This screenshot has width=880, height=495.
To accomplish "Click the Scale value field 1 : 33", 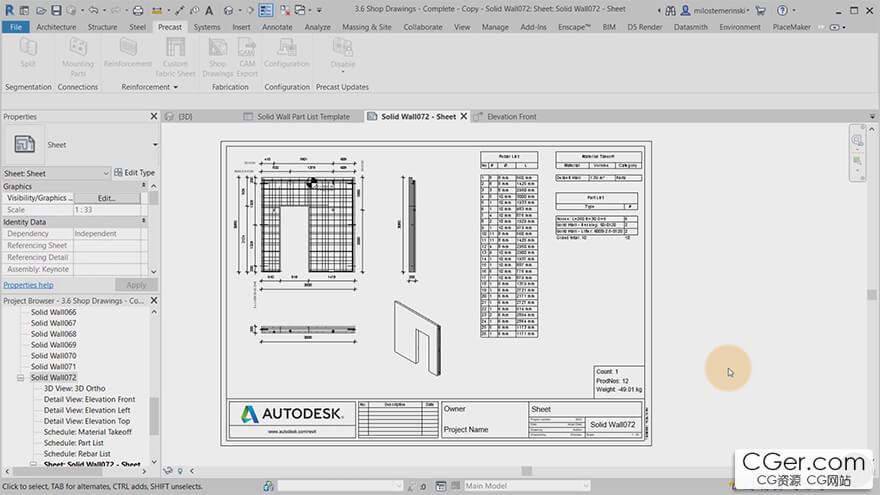I will point(107,210).
